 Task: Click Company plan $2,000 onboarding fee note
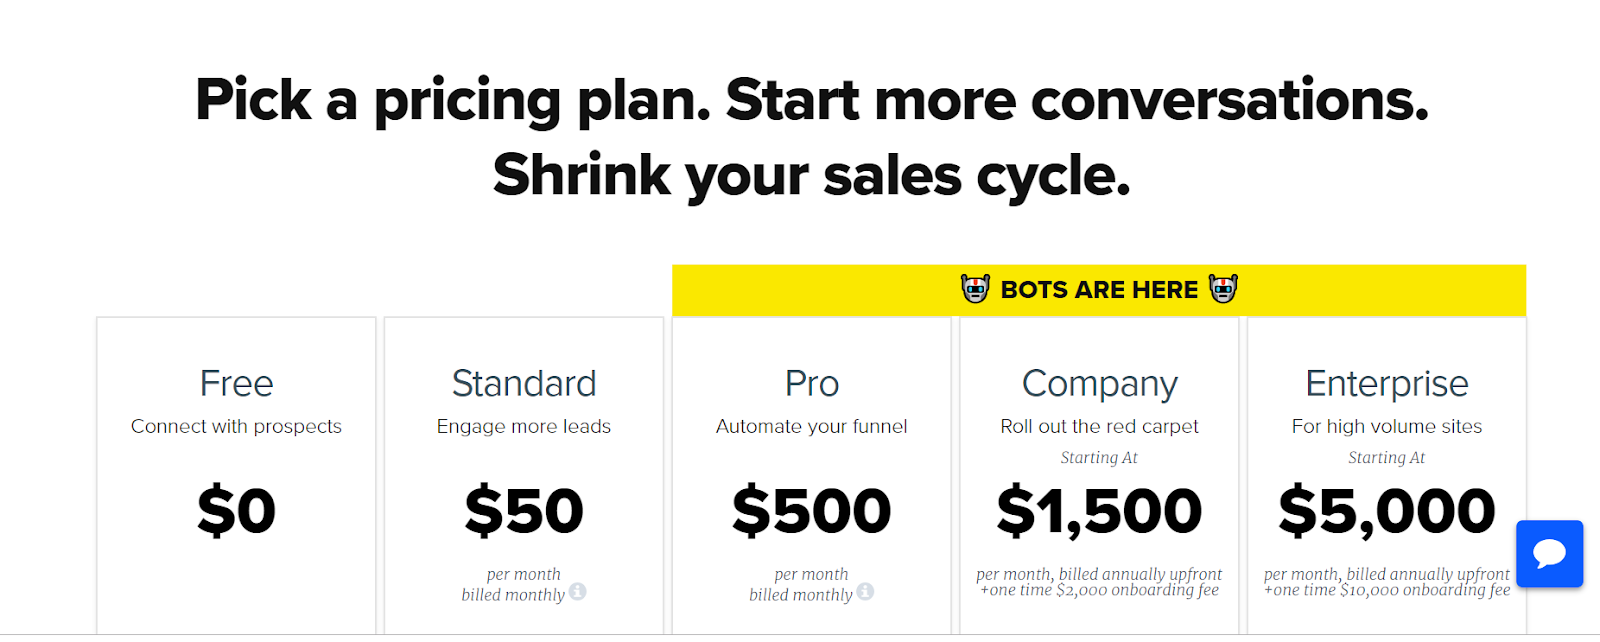pyautogui.click(x=1100, y=590)
